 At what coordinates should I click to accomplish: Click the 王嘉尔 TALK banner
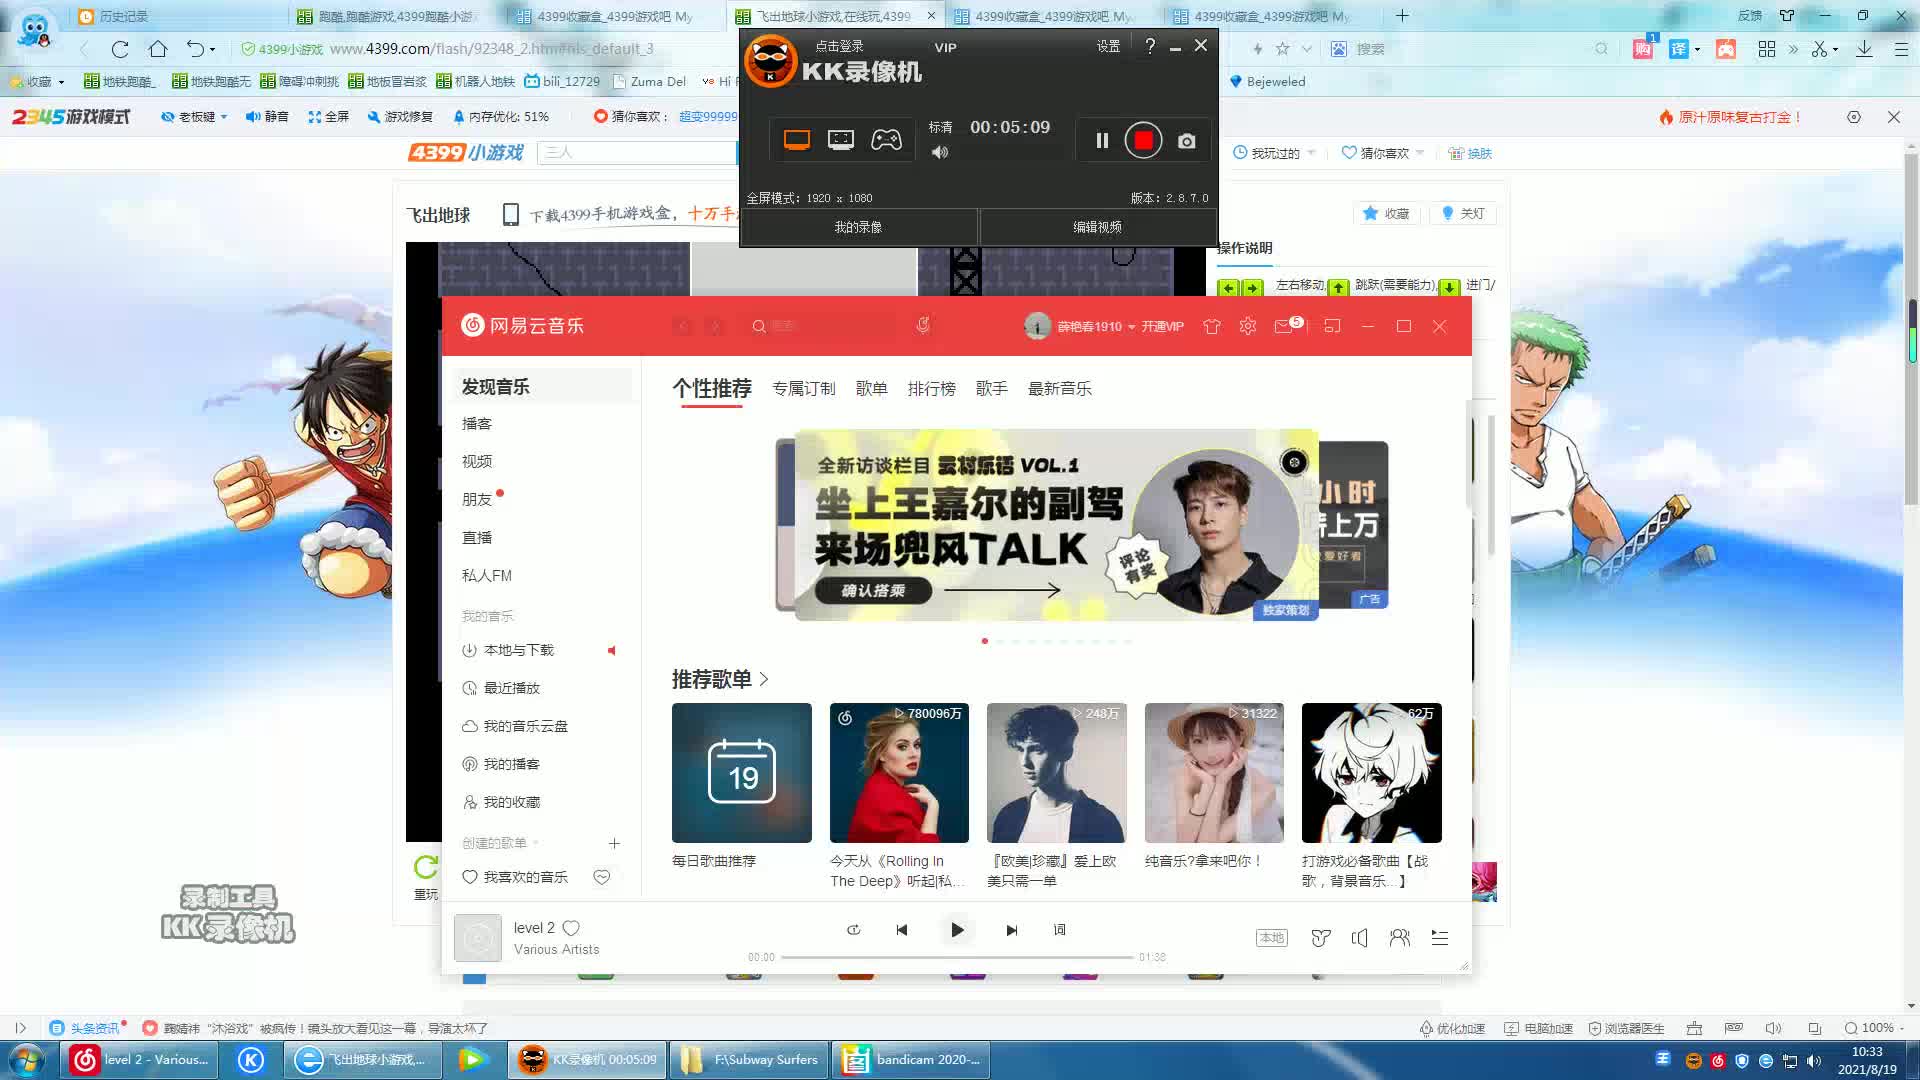tap(1056, 525)
